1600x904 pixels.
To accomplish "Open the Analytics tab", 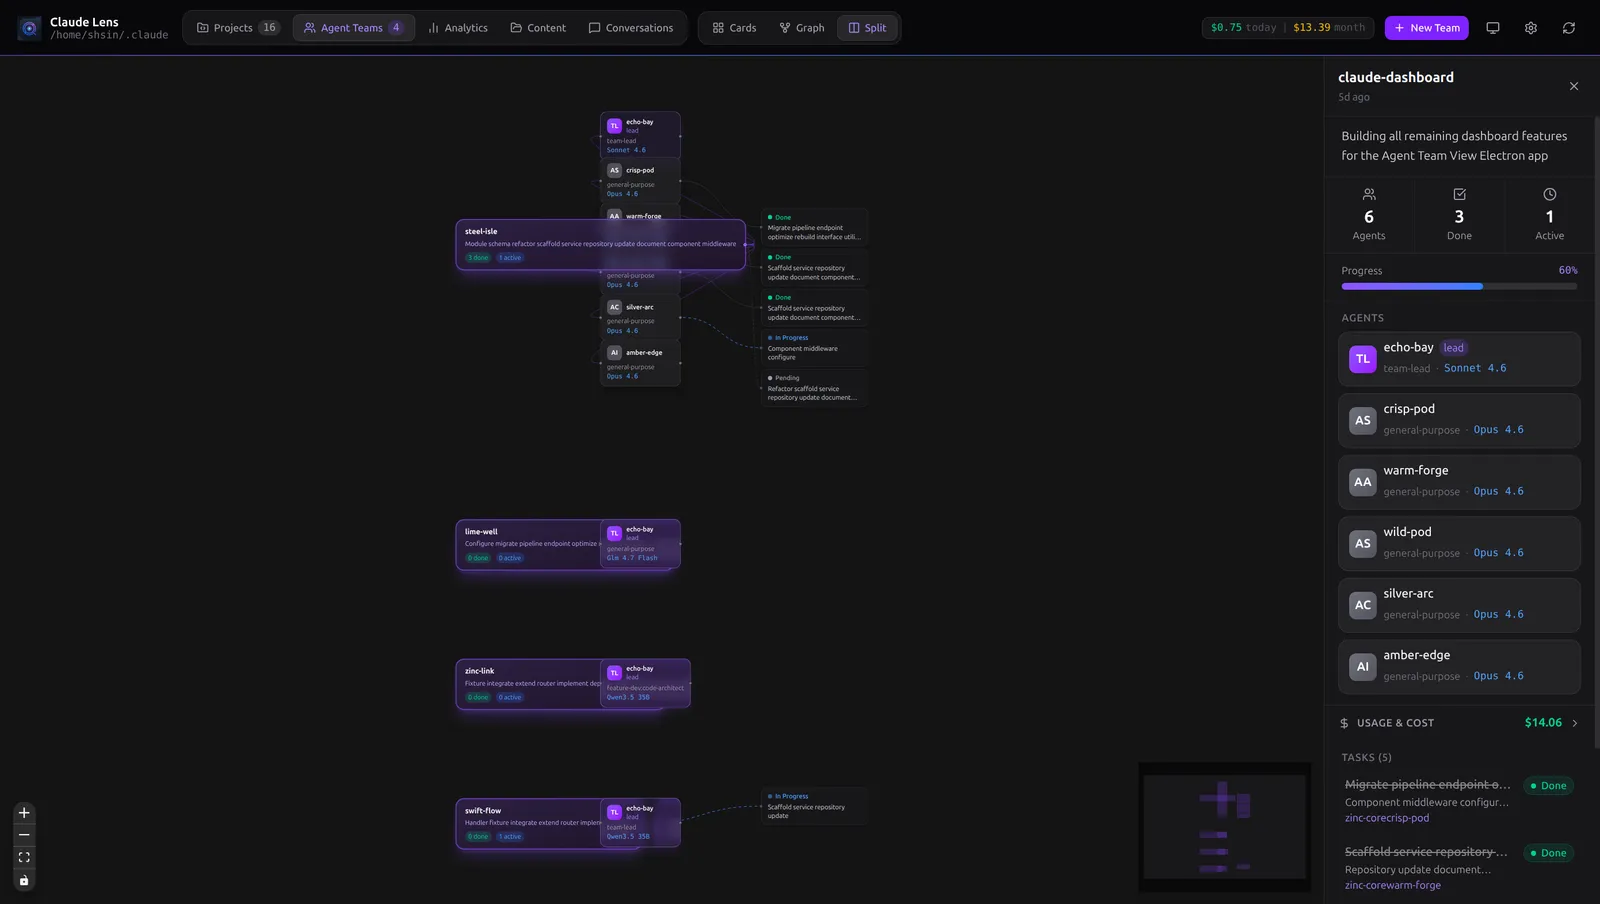I will pos(458,28).
